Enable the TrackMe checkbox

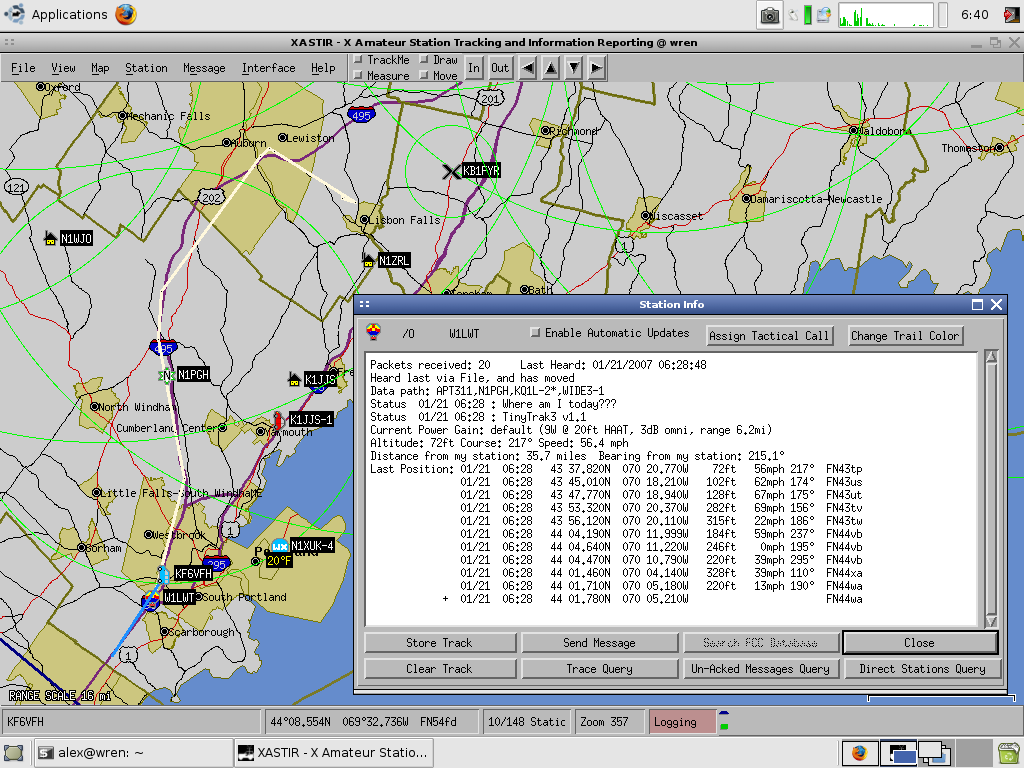358,60
